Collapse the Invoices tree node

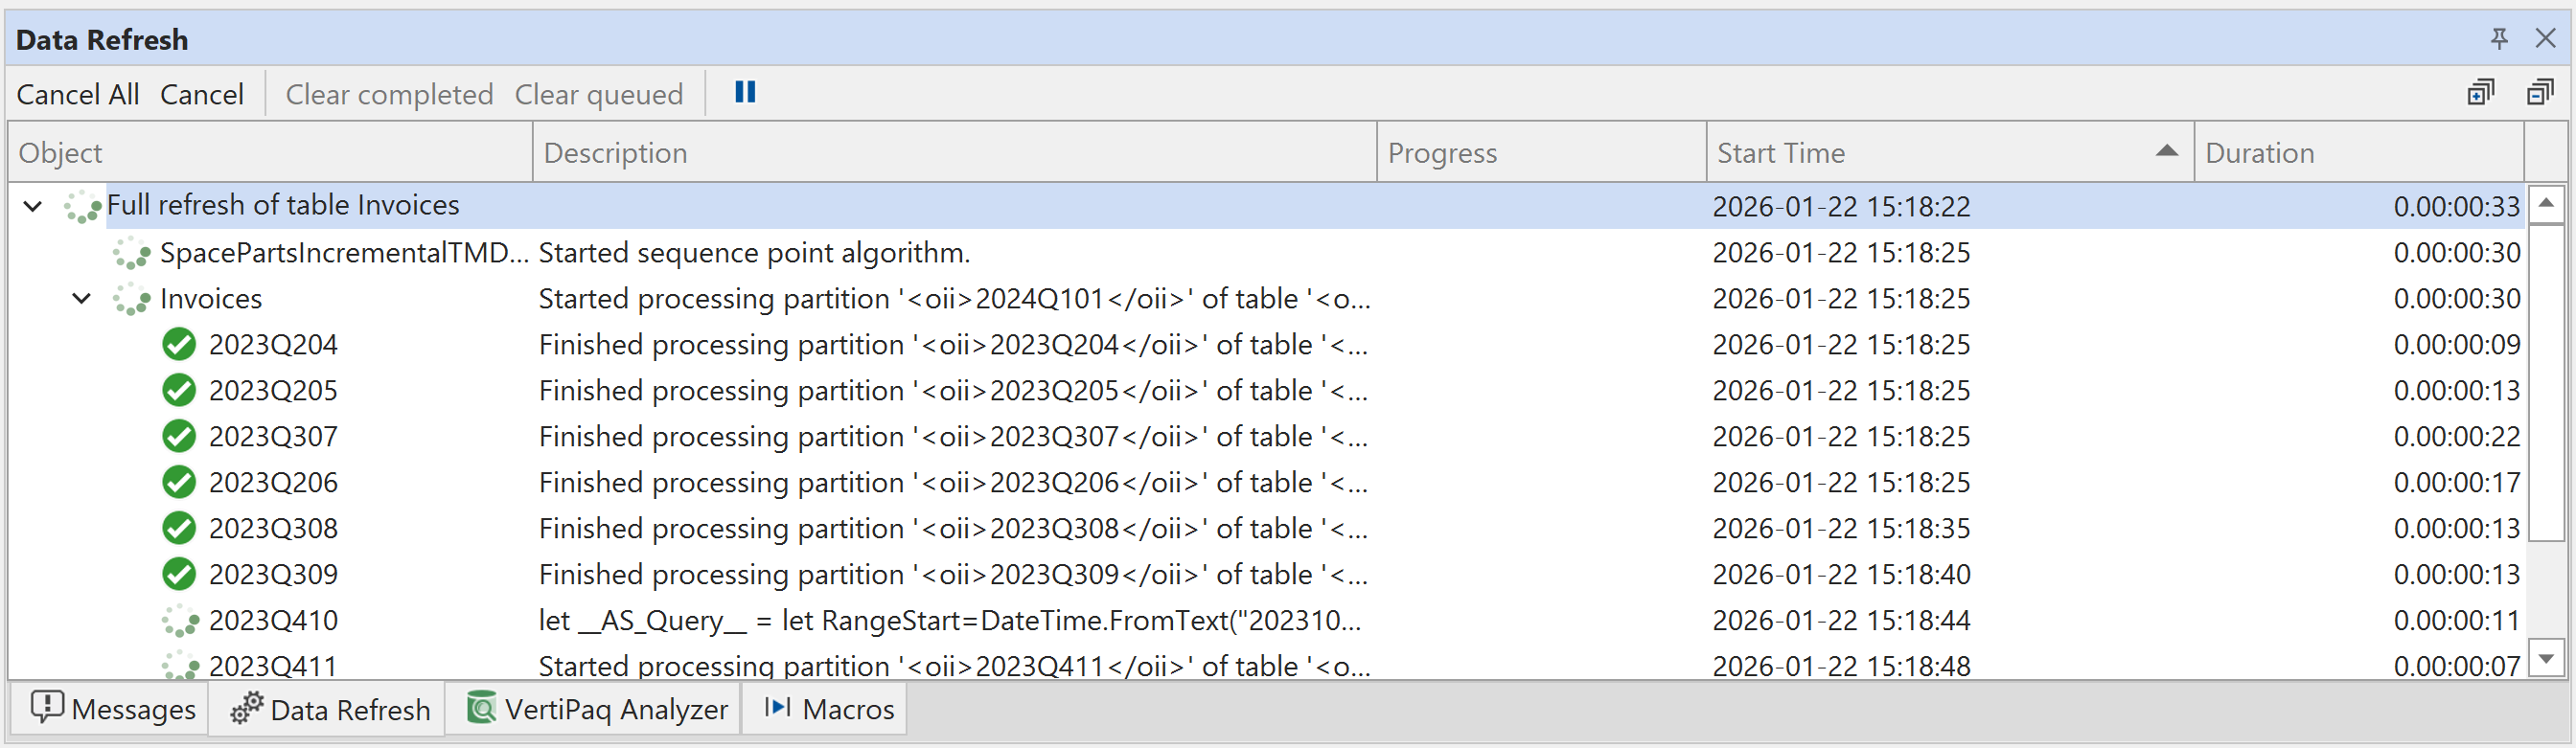81,298
